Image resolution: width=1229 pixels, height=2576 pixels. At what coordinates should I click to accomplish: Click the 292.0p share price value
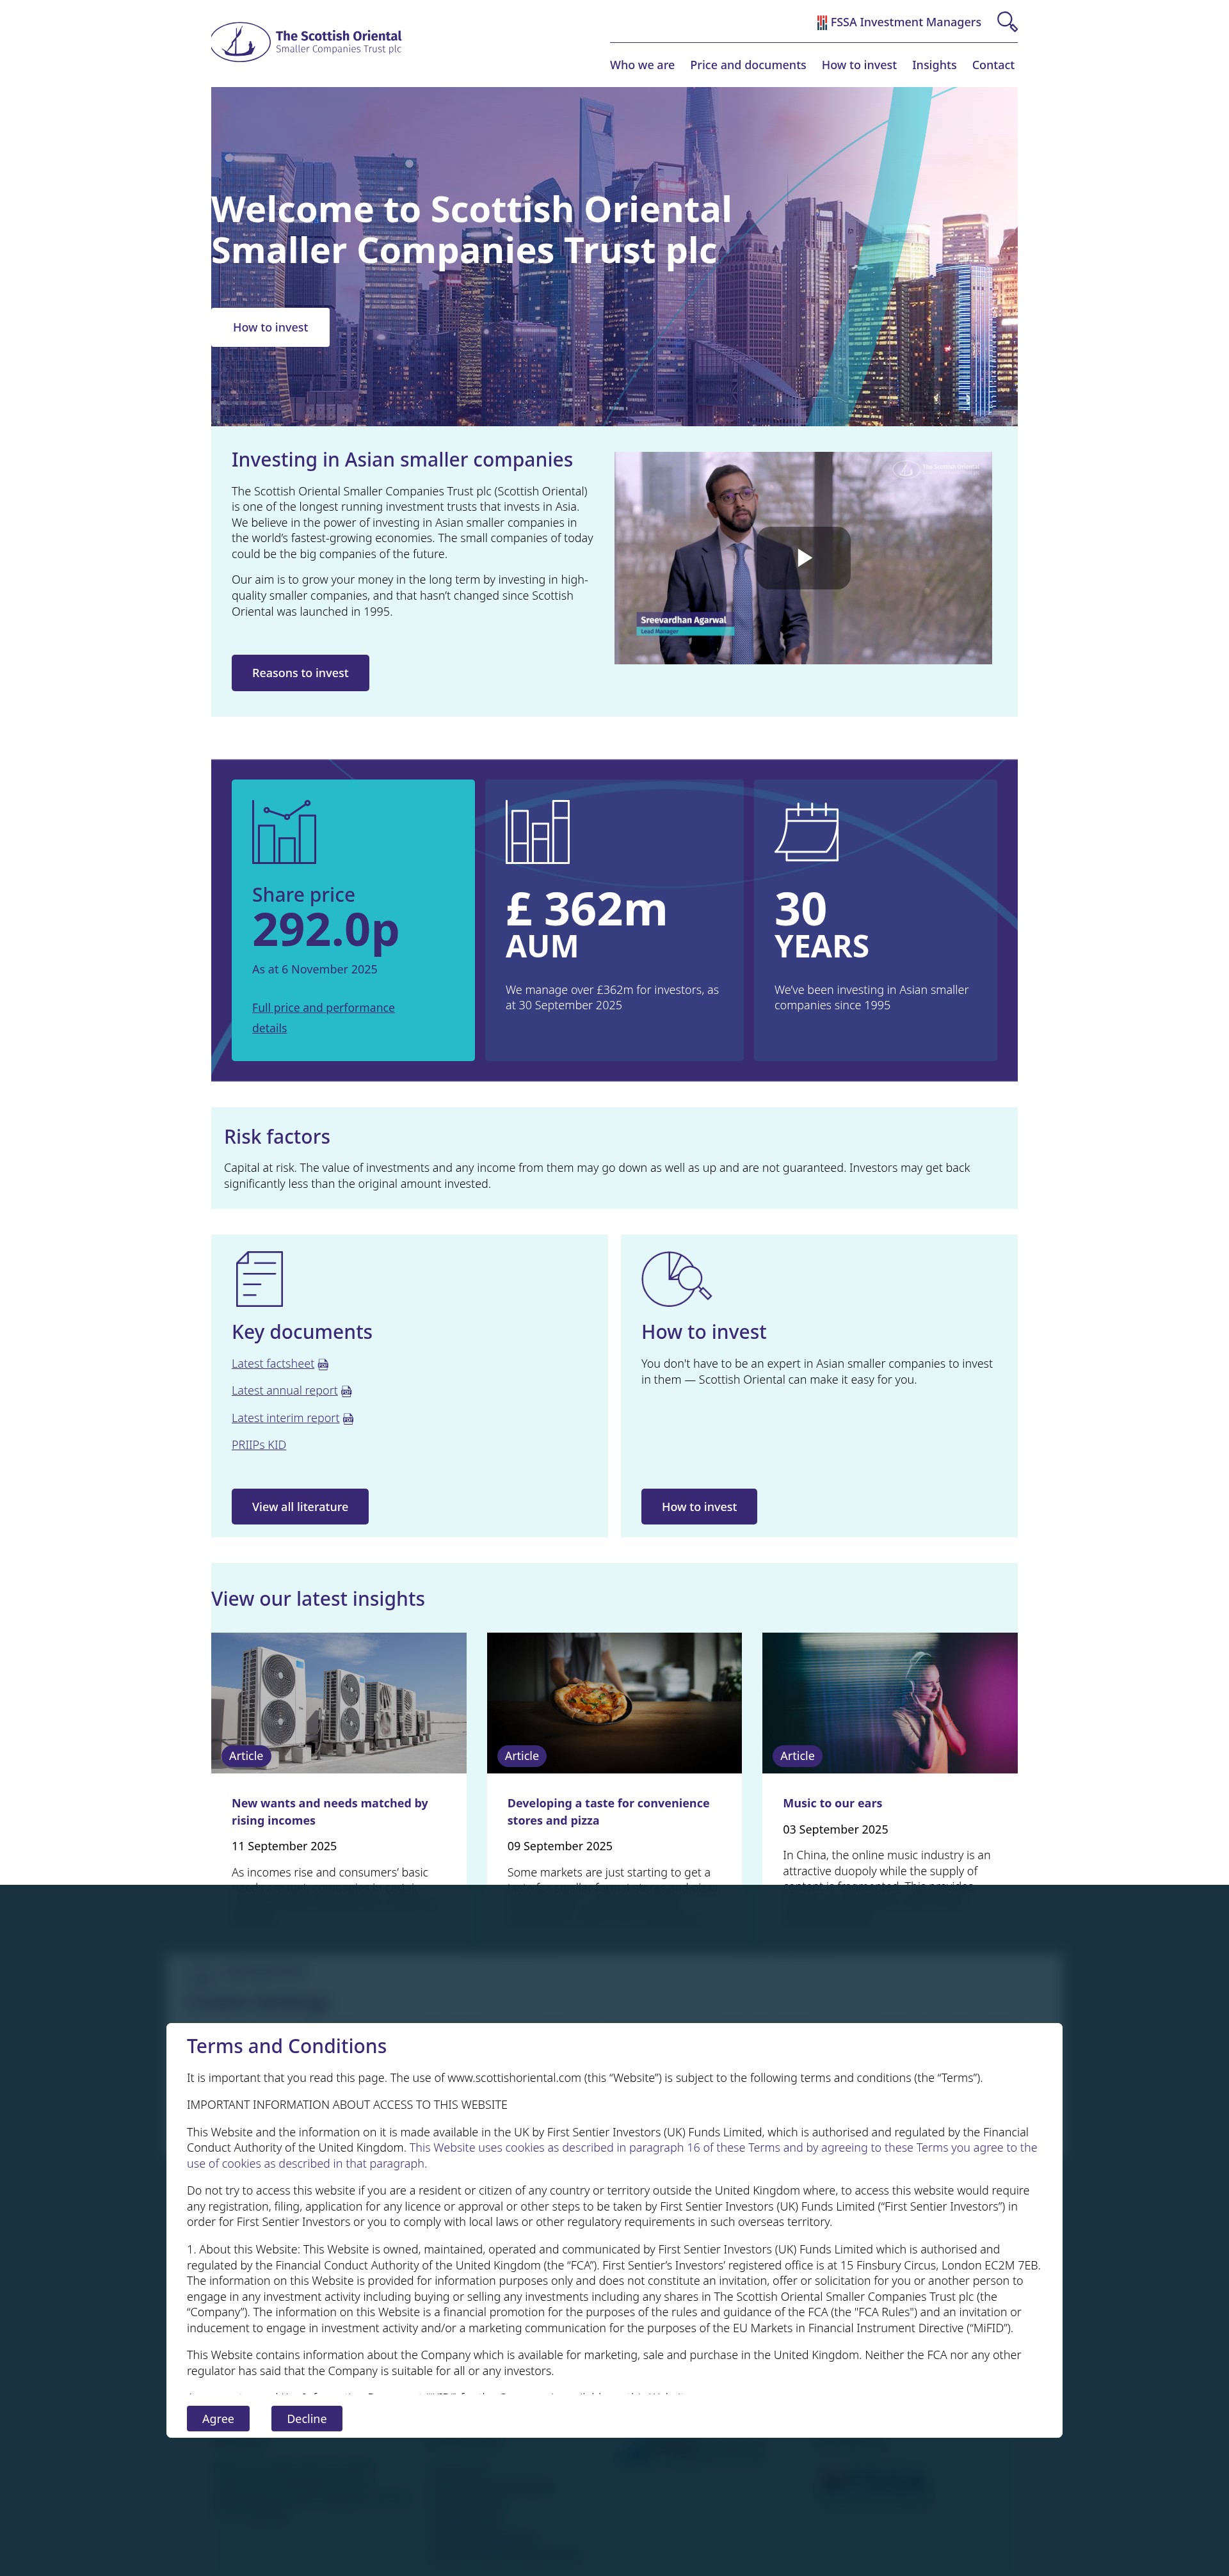click(325, 930)
